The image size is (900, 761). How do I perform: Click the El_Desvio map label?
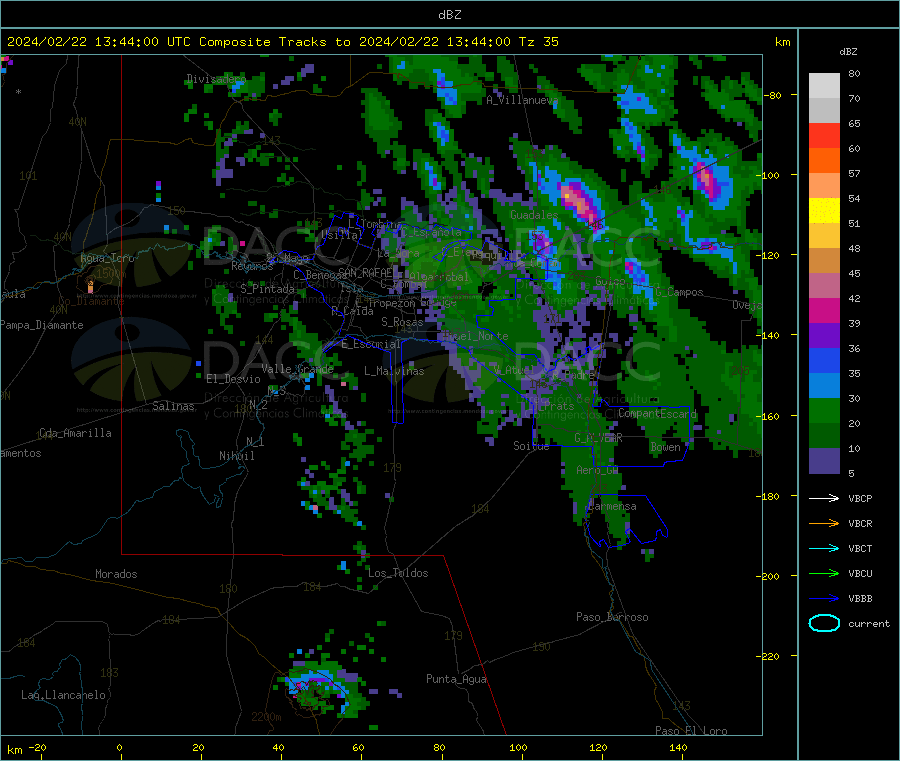233,379
